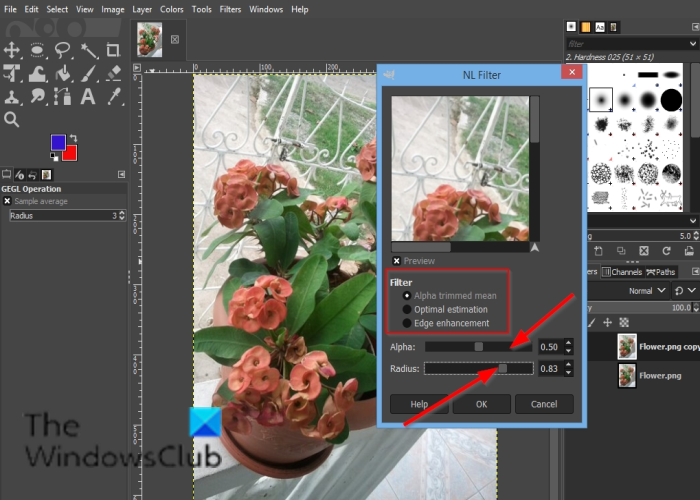Click the red background color swatch

pos(71,154)
